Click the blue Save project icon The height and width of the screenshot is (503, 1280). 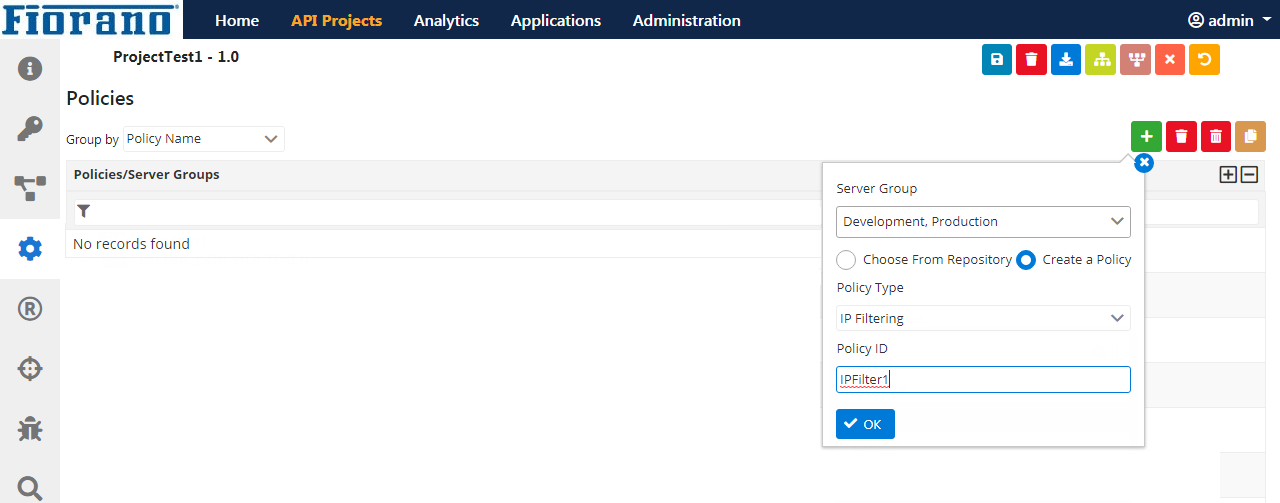click(997, 60)
